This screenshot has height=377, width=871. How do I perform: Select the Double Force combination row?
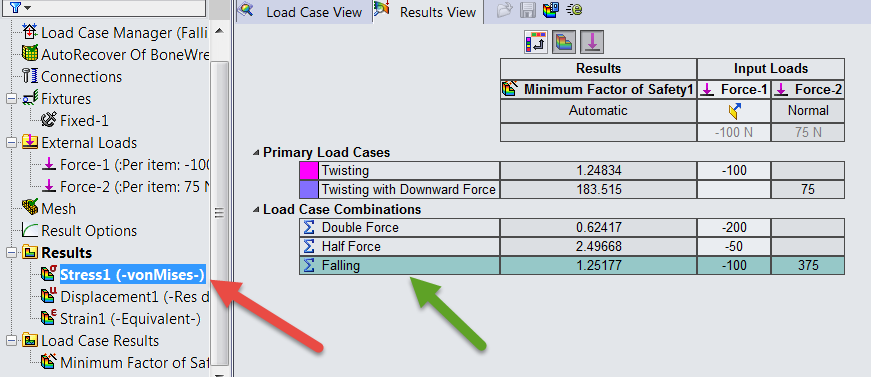tap(572, 228)
